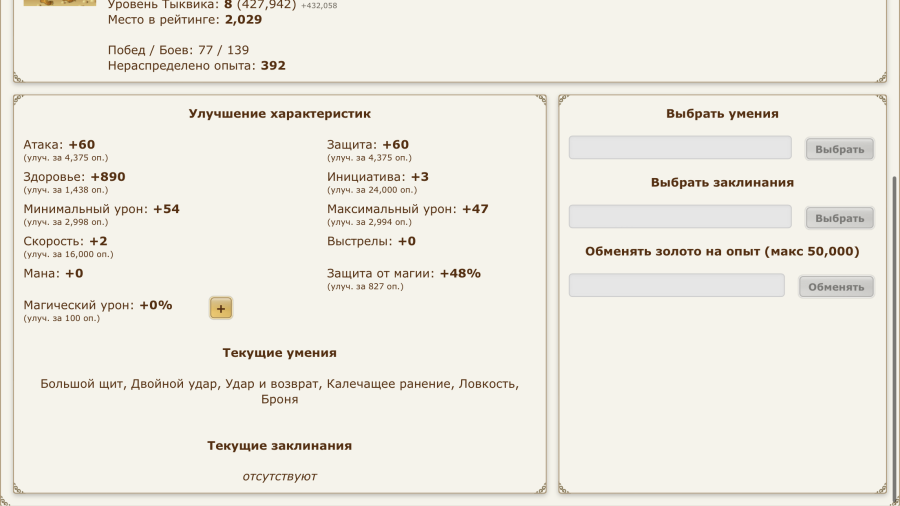
Task: Click the pumpkin avatar image
Action: 60,3
